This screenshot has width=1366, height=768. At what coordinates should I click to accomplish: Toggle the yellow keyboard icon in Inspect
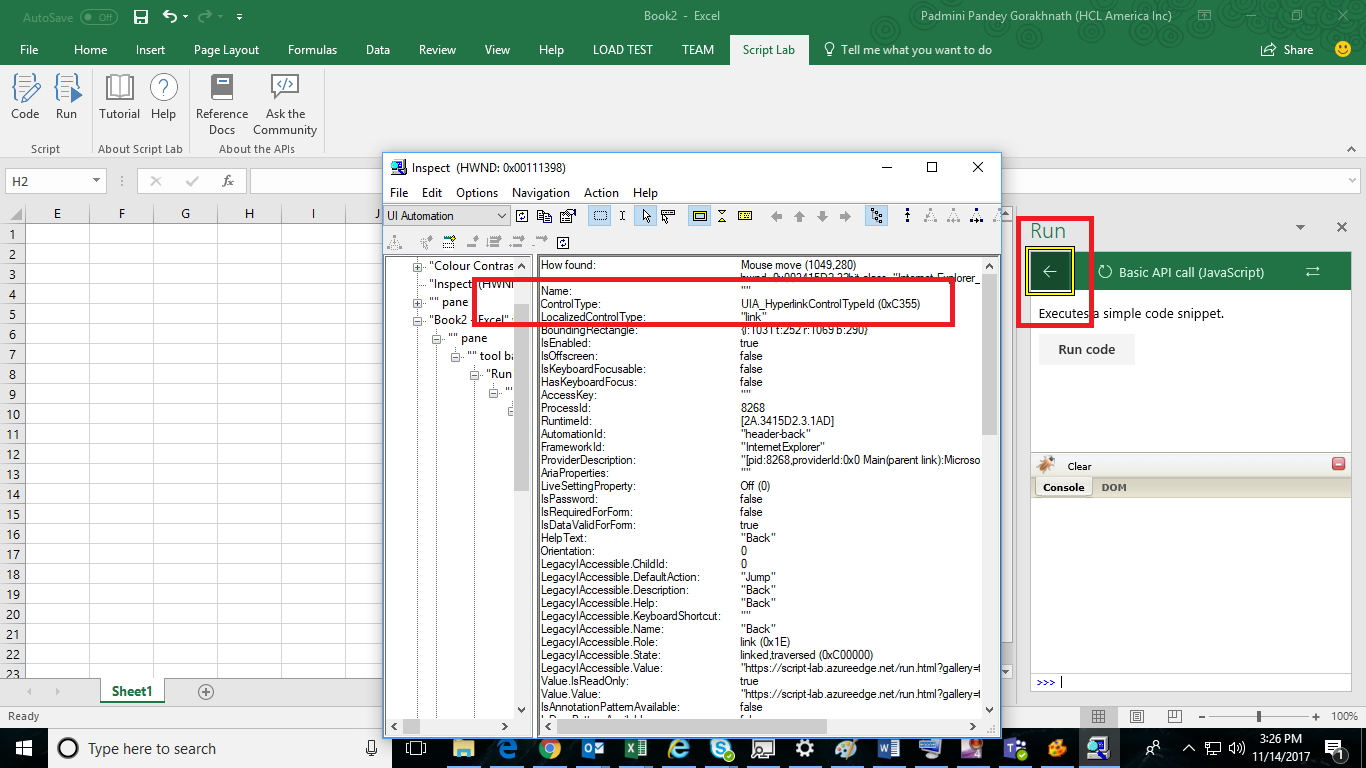click(745, 216)
